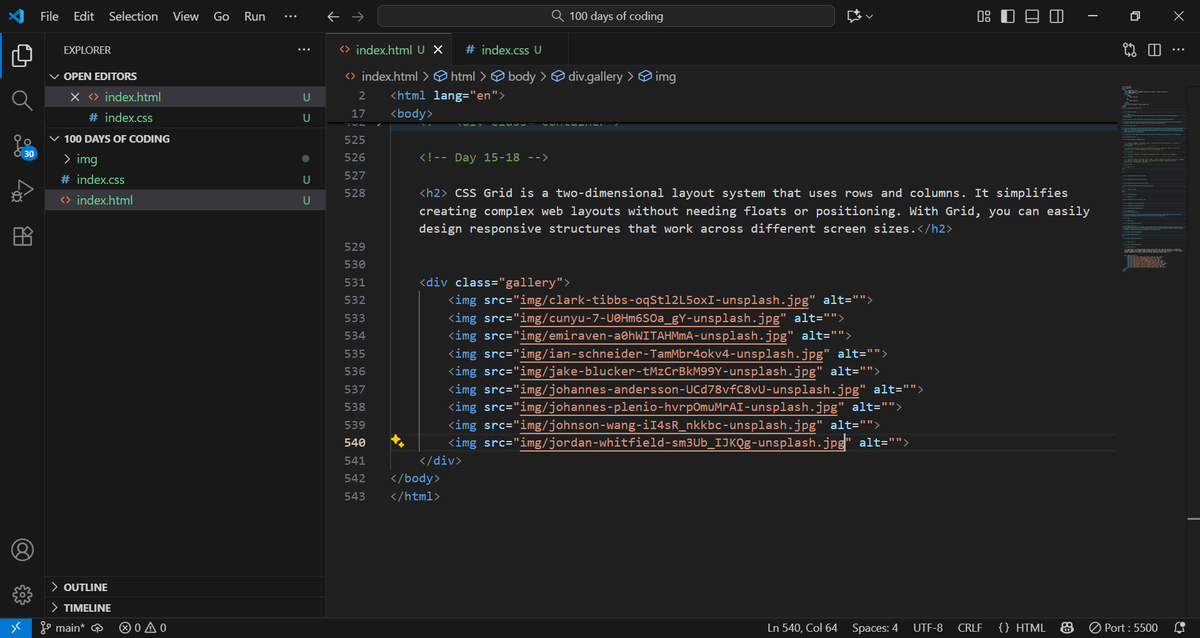
Task: Open Explorer Views and More Actions ellipsis
Action: click(x=303, y=50)
